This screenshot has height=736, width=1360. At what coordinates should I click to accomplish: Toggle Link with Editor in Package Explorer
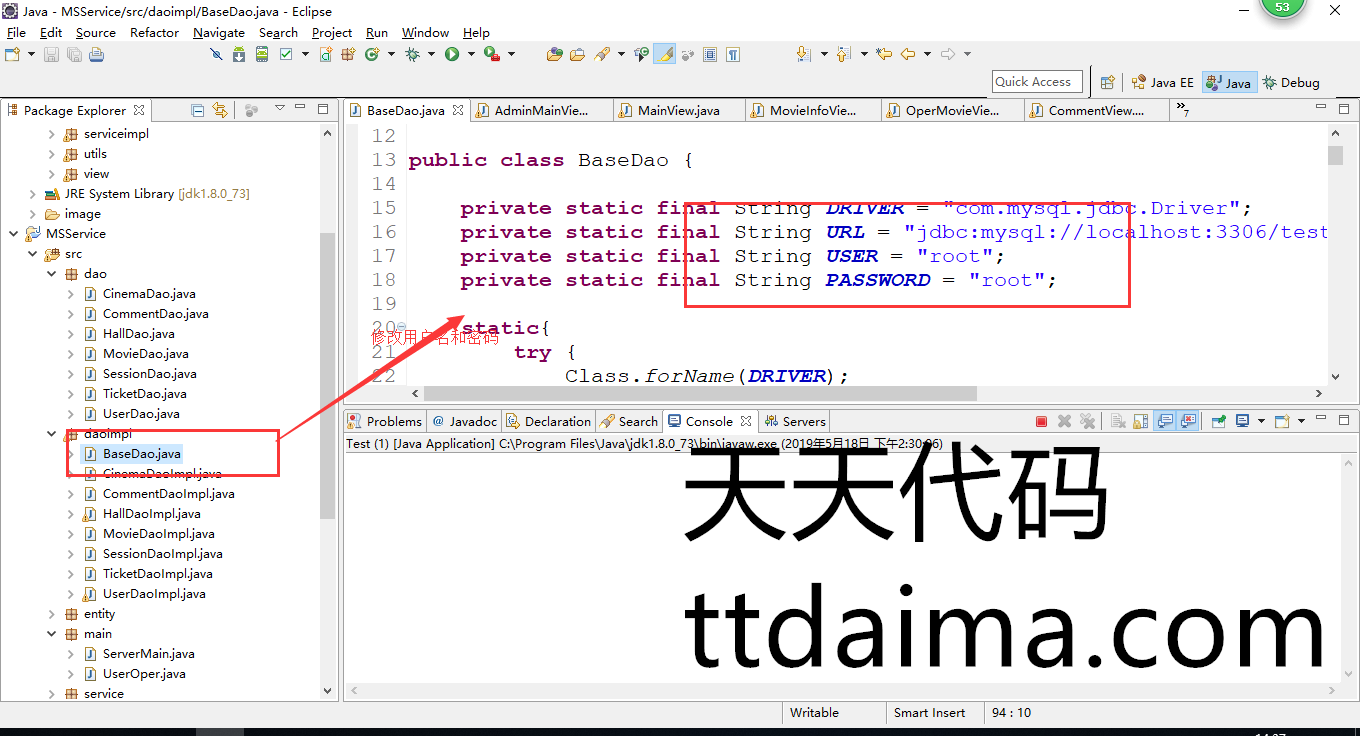[220, 110]
